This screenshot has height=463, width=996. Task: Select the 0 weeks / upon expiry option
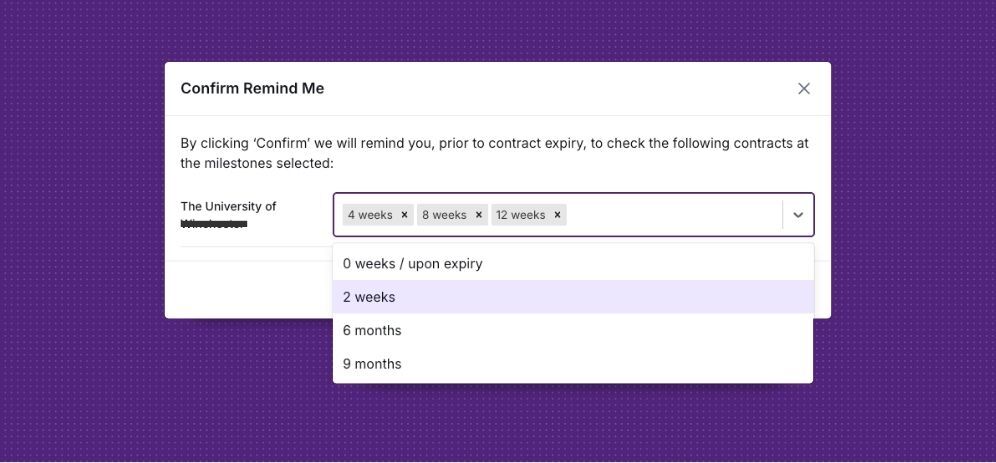[413, 264]
